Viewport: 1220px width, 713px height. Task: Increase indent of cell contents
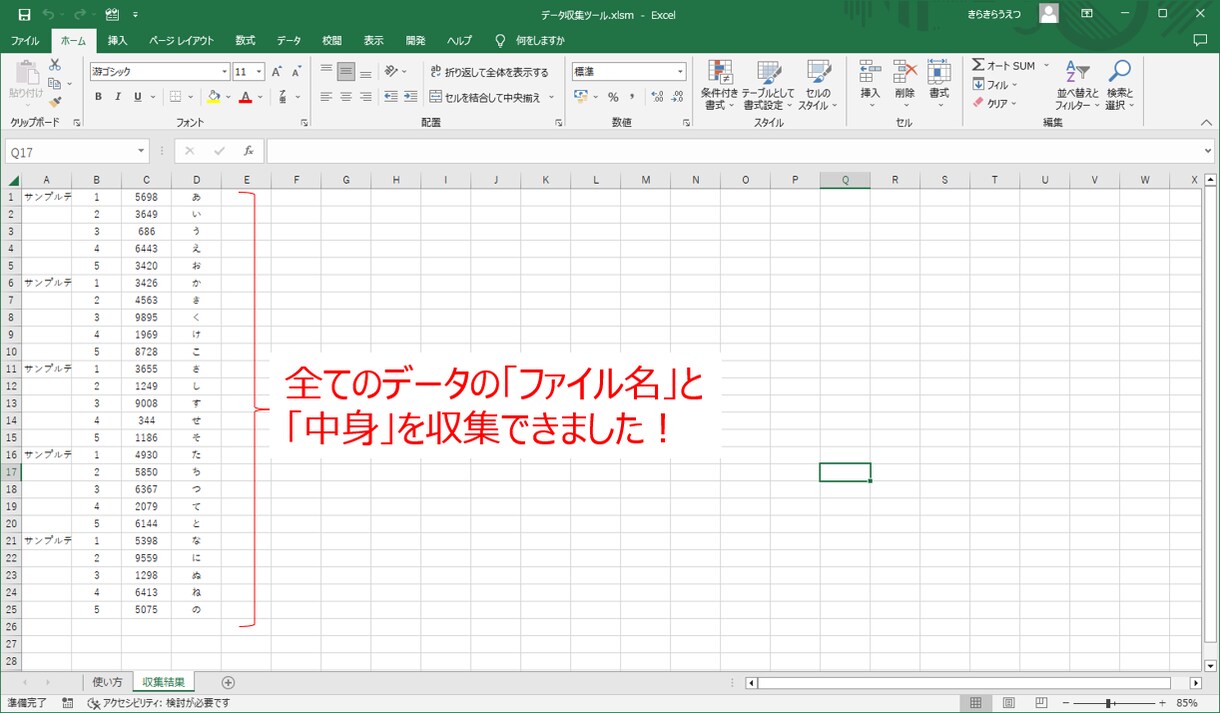tap(410, 97)
